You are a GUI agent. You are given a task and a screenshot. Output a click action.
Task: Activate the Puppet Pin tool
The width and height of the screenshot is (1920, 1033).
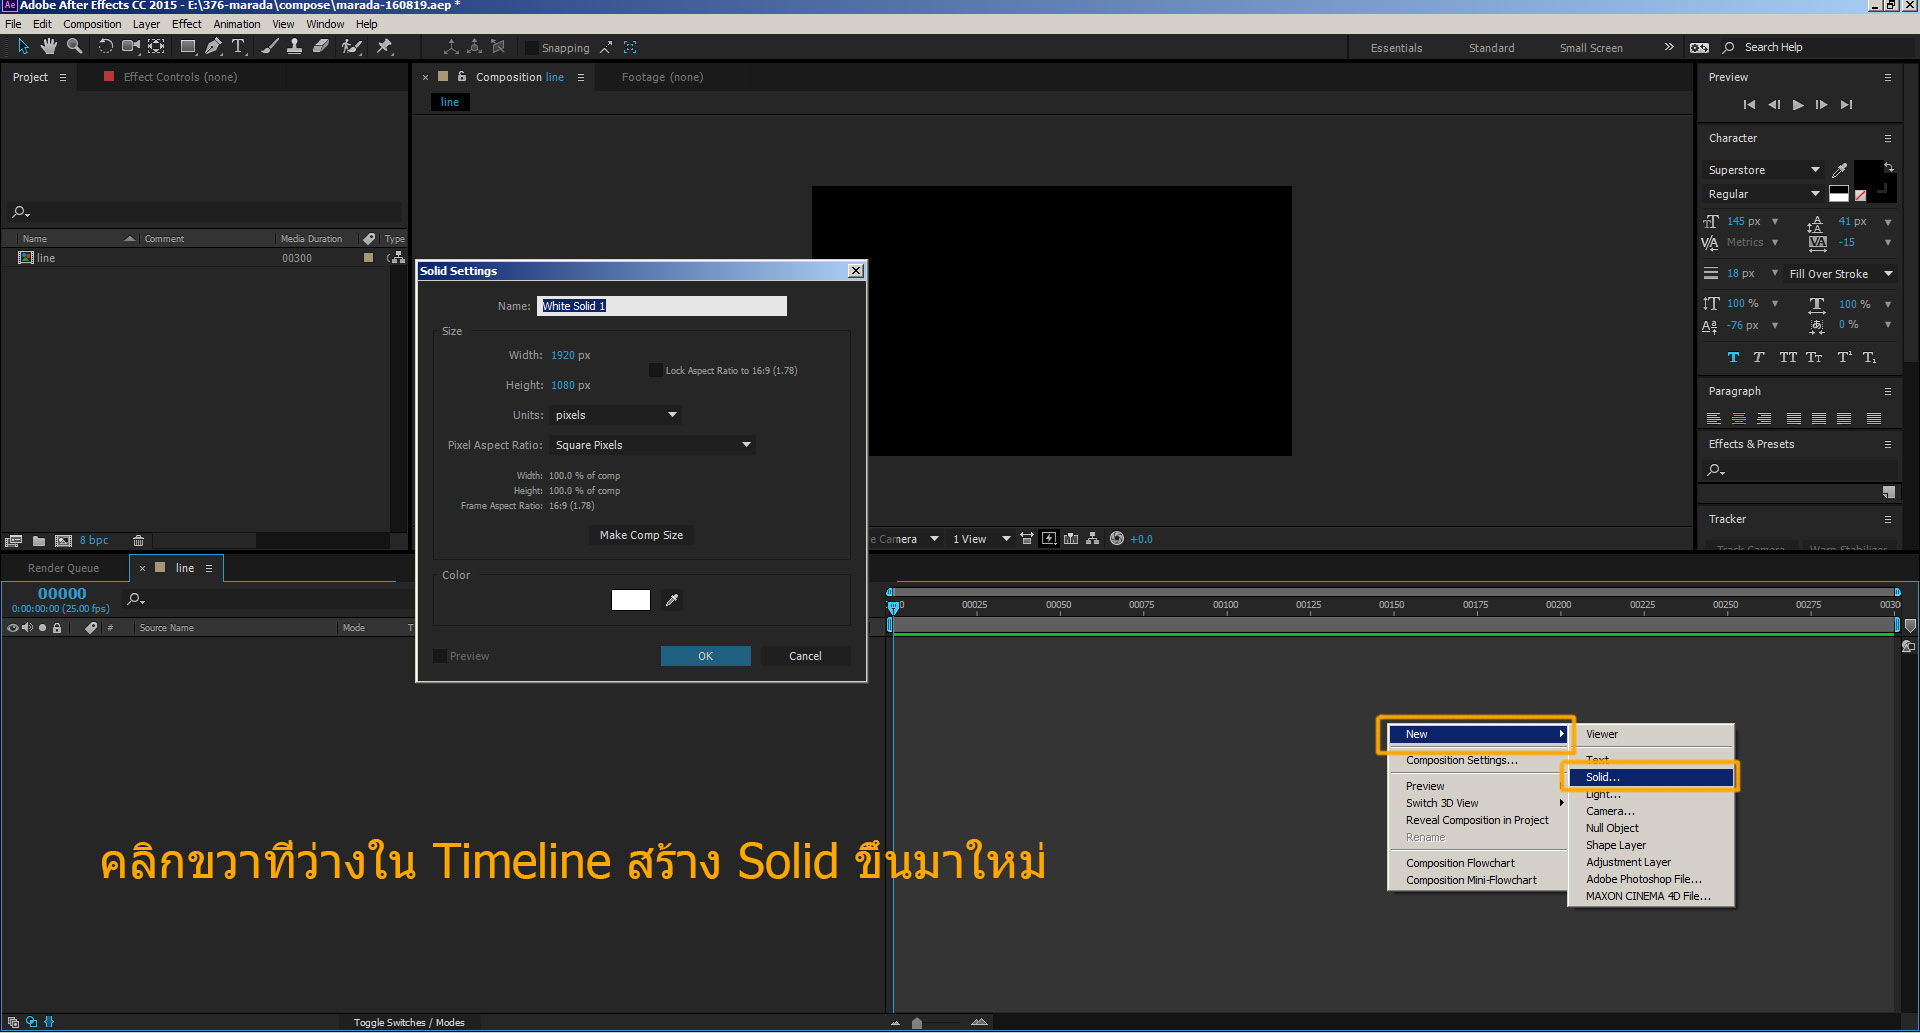click(x=384, y=46)
